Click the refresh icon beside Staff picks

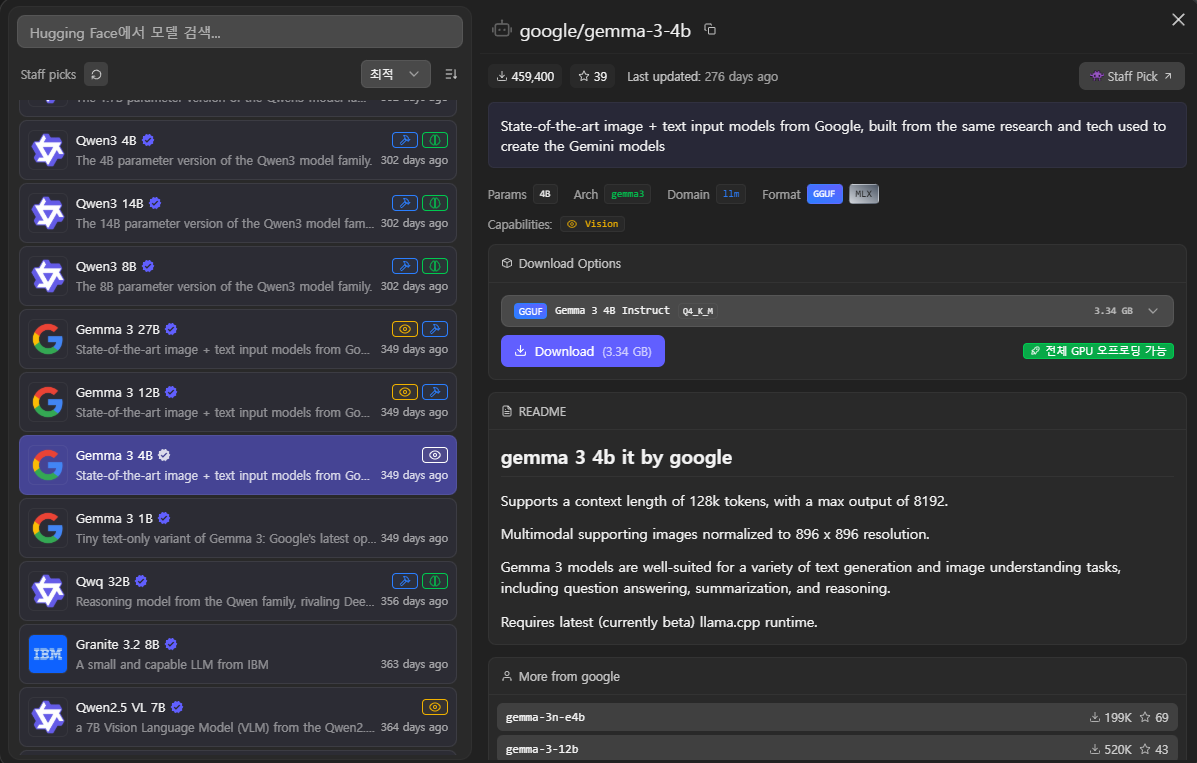(96, 74)
